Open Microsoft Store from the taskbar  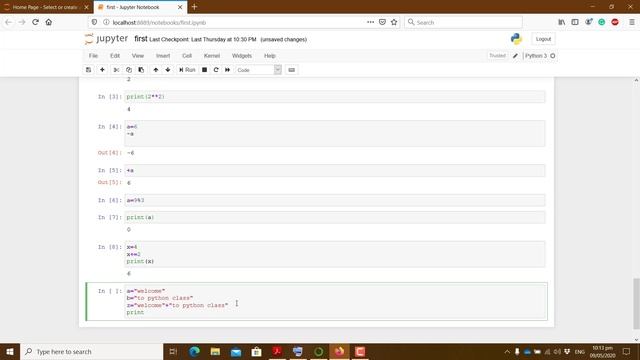point(257,351)
